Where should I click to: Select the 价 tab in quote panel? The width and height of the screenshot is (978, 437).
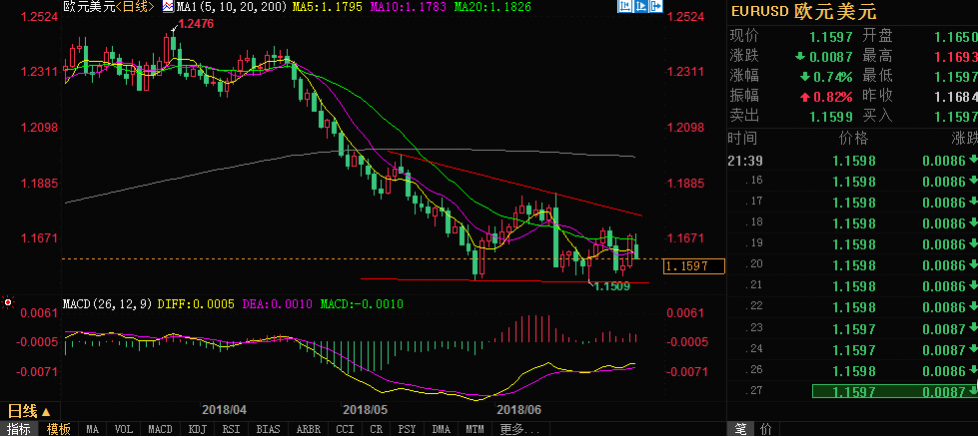[765, 429]
